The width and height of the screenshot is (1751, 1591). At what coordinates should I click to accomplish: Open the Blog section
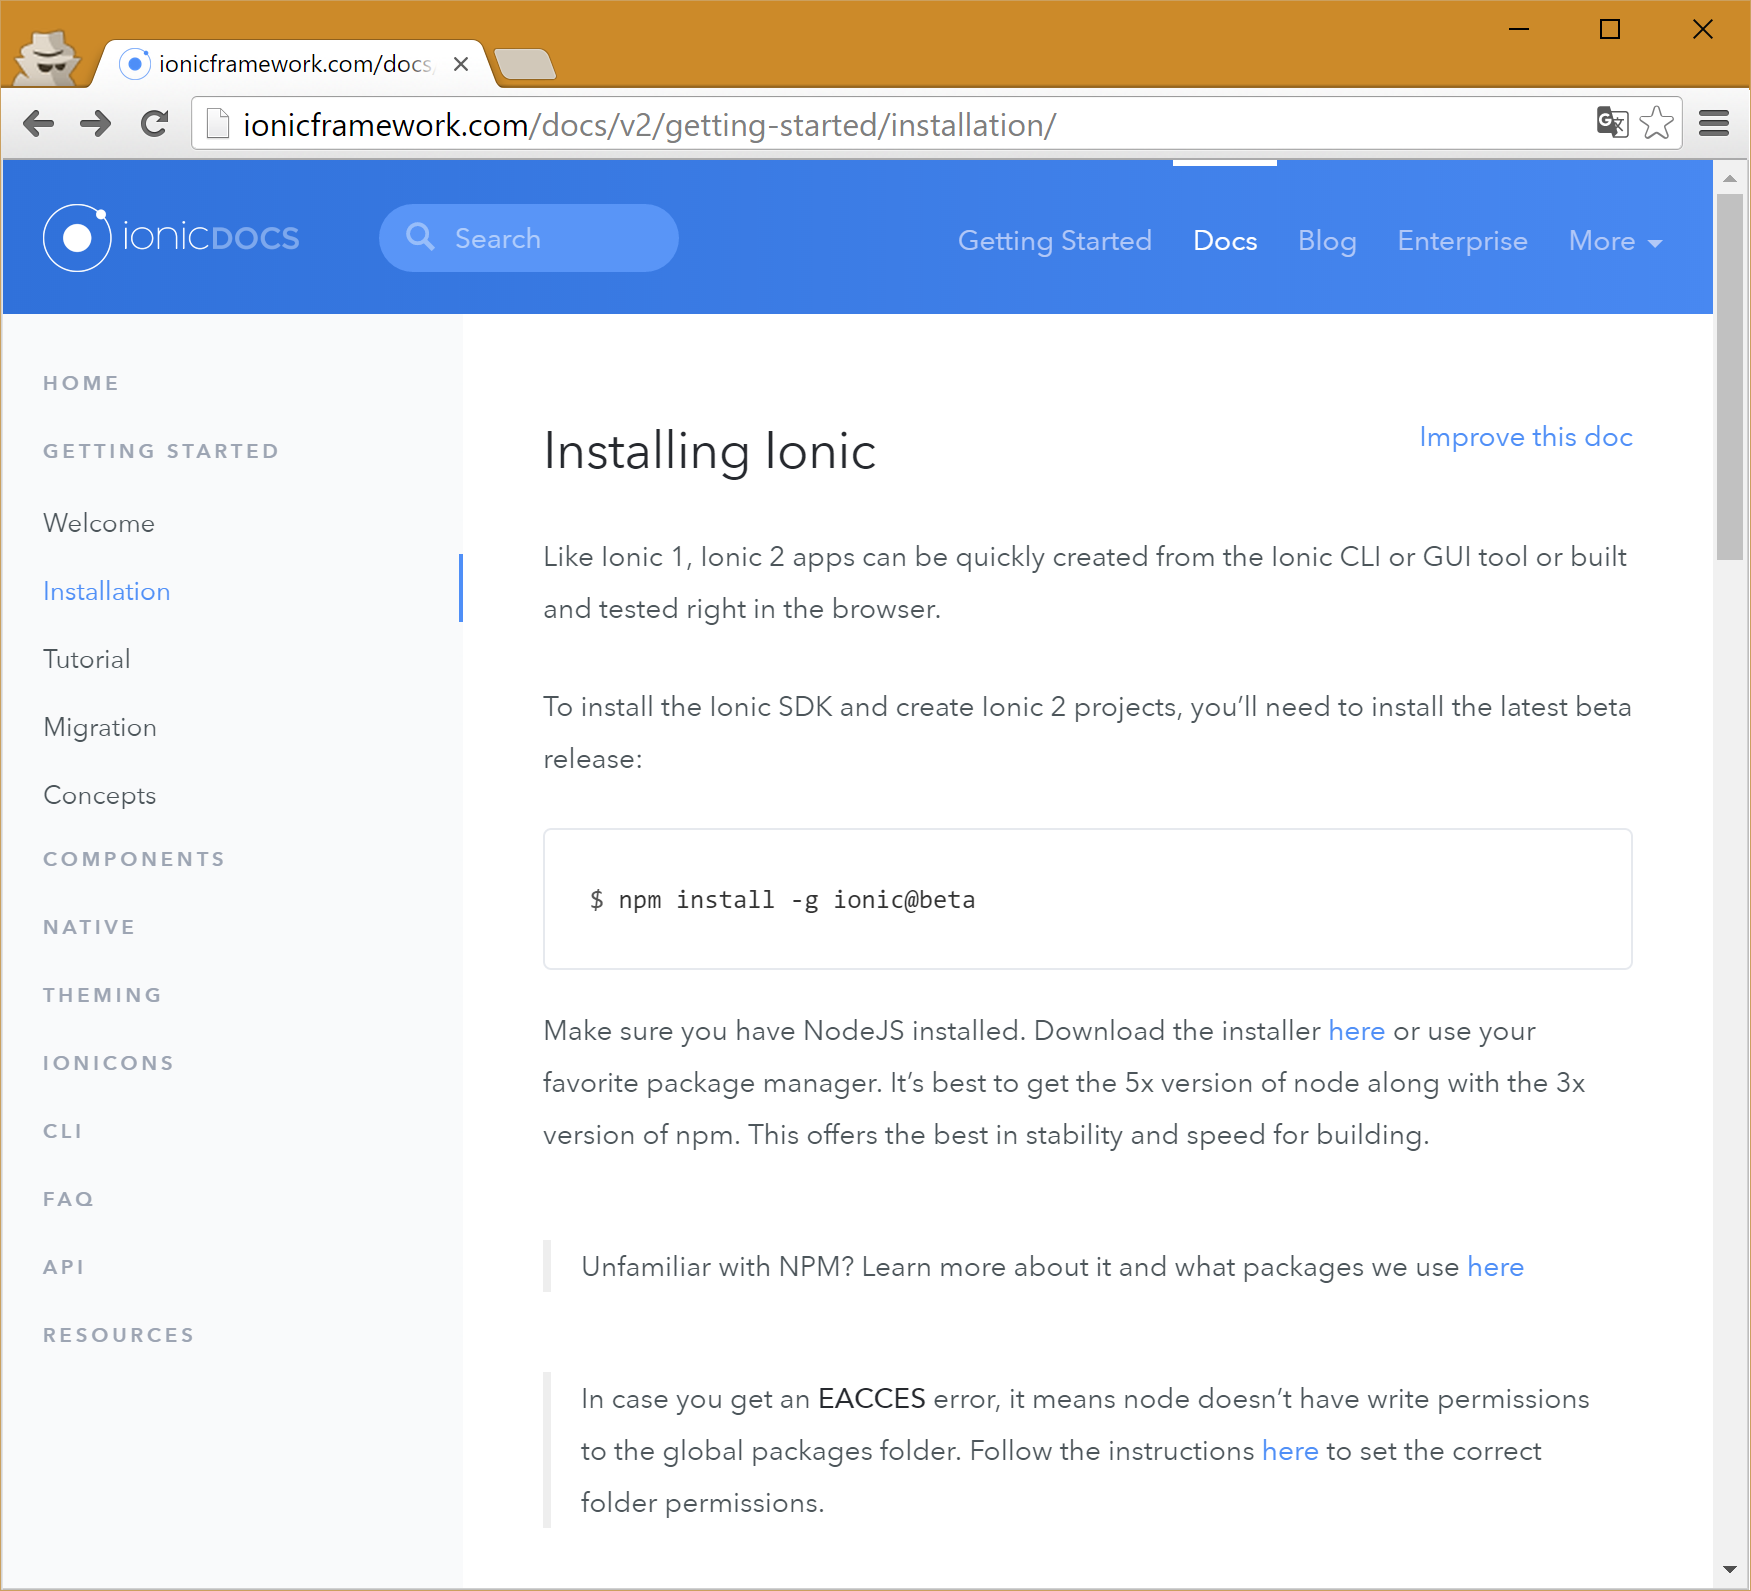click(1327, 241)
